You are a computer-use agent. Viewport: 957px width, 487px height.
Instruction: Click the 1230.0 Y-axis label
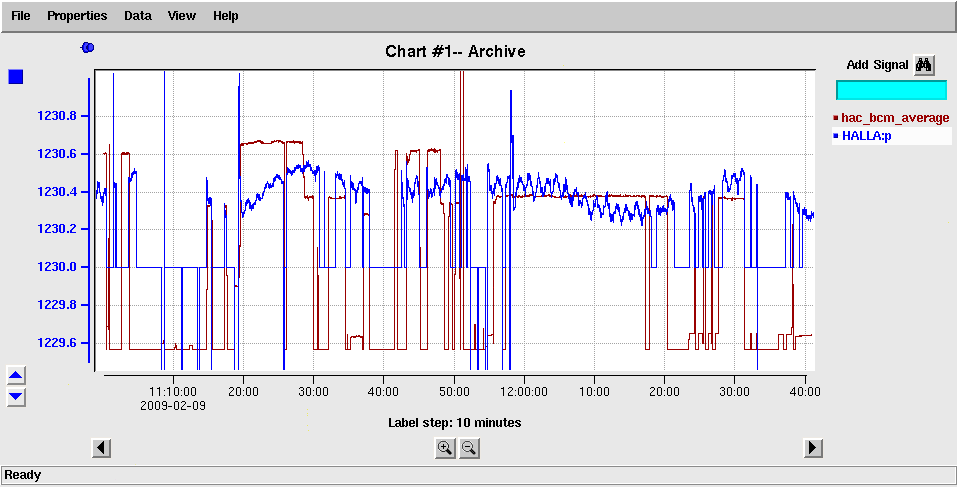tap(57, 267)
